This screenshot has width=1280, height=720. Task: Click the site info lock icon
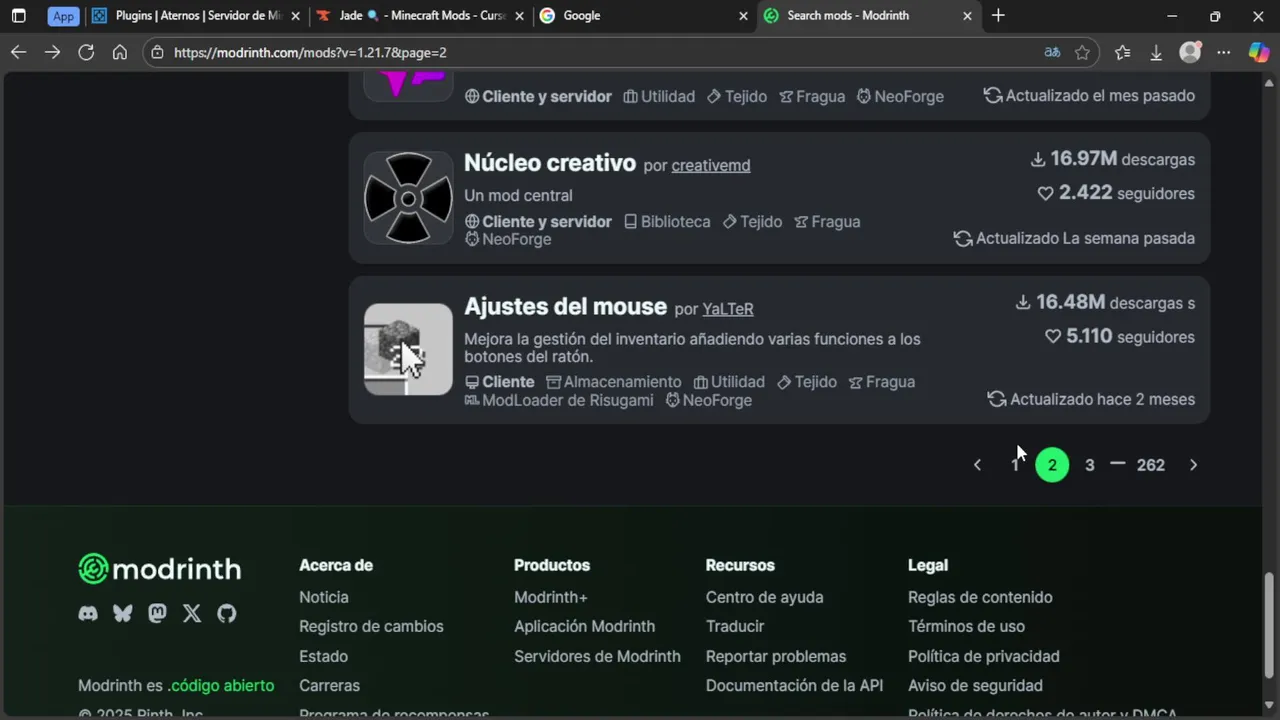[x=158, y=53]
